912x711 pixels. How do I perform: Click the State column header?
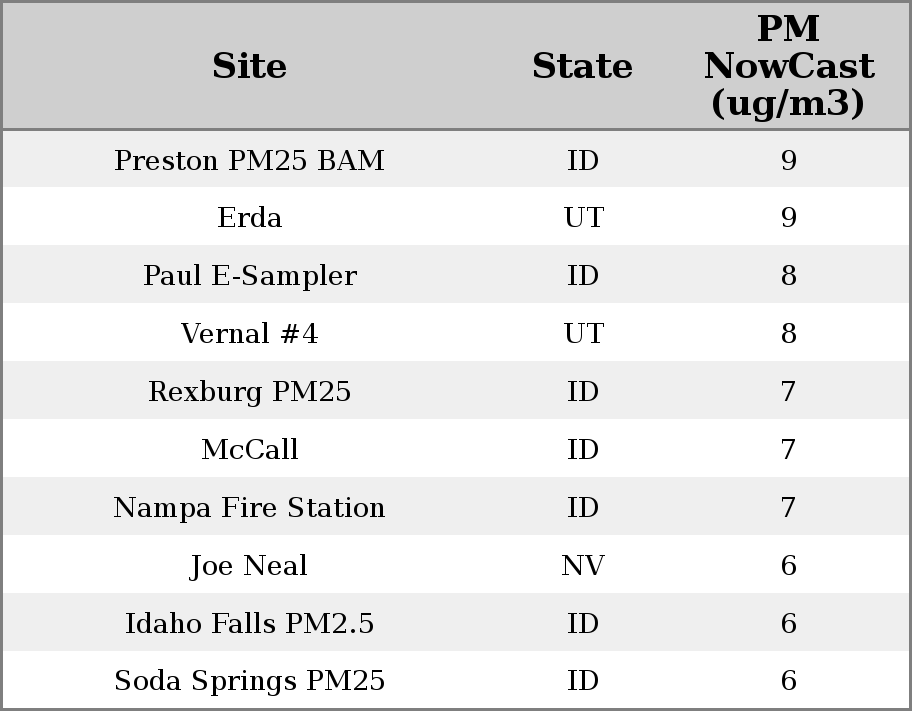pyautogui.click(x=582, y=66)
